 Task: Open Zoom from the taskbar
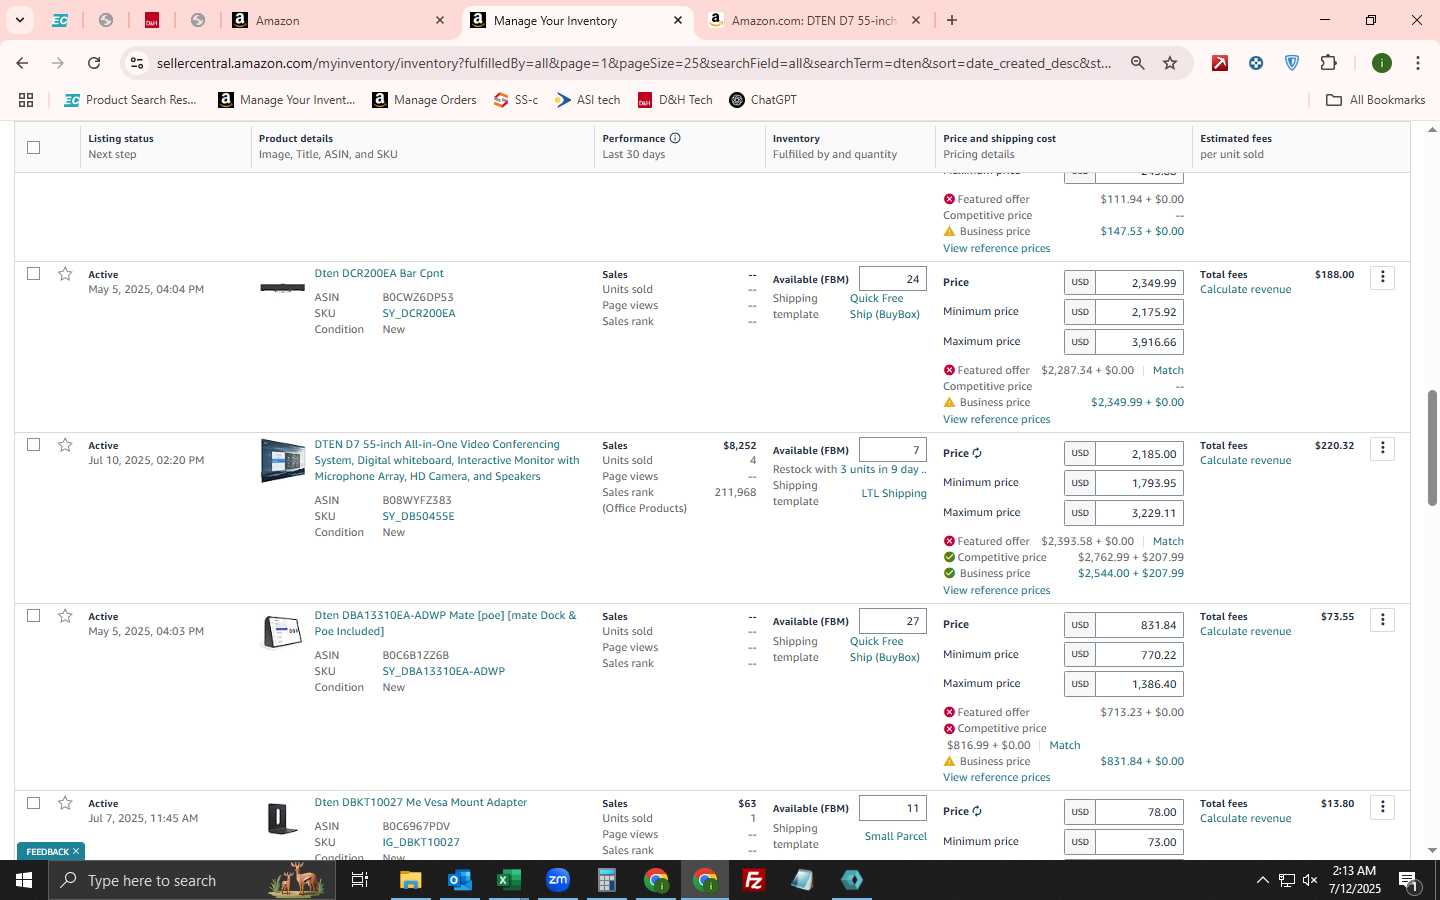(x=557, y=880)
